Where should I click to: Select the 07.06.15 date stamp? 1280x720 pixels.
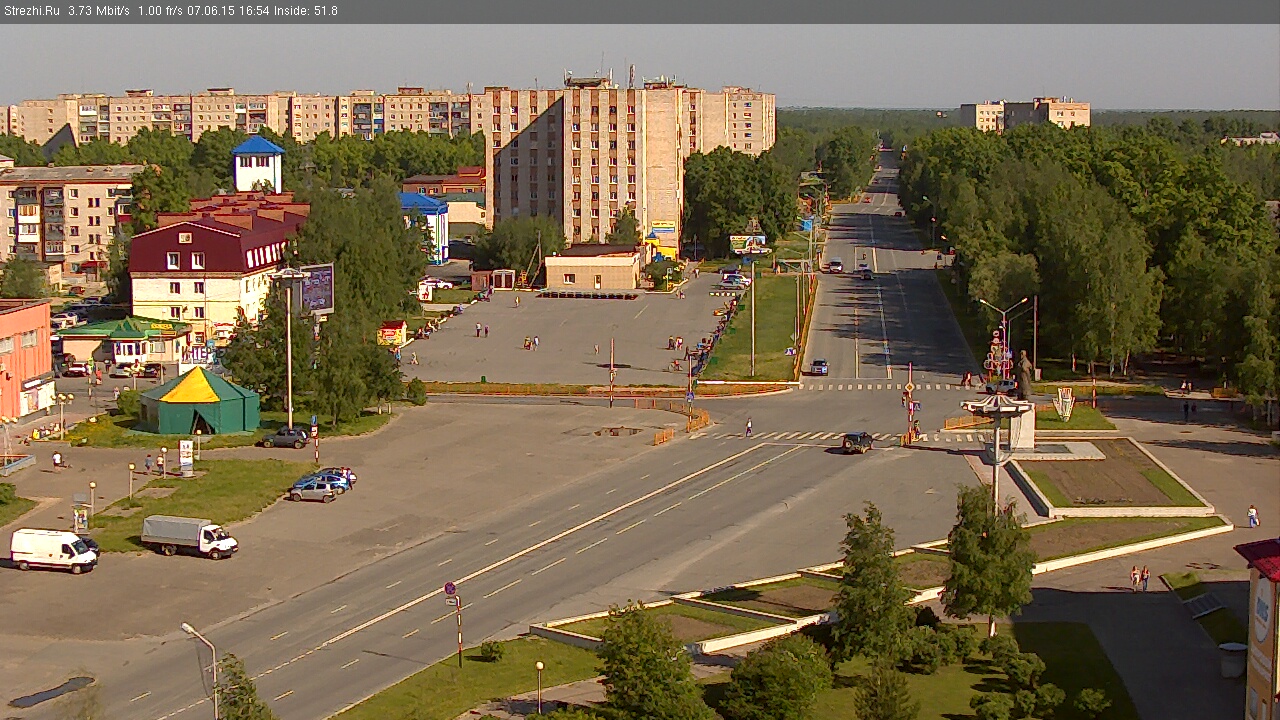tap(210, 11)
